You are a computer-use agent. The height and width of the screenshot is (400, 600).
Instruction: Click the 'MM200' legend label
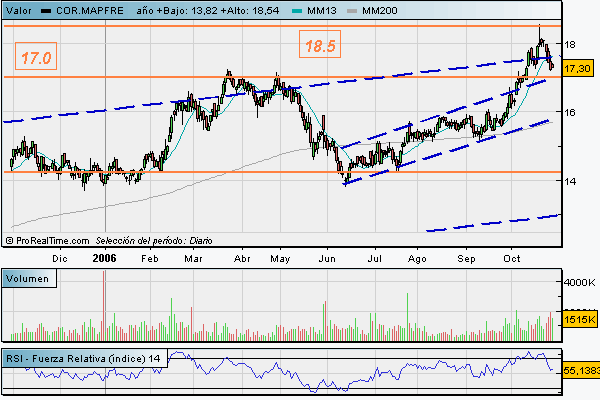click(x=380, y=11)
